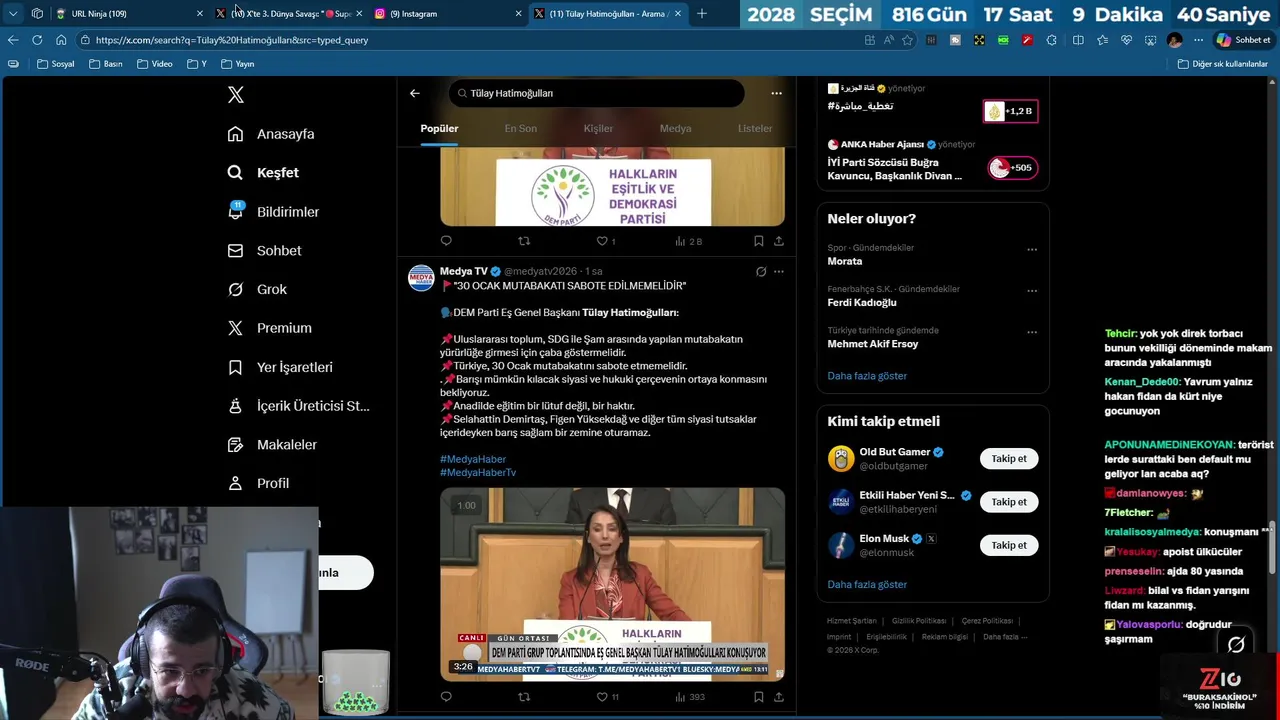Switch to the URL Ninja browser tab
1280x720 pixels.
[x=128, y=13]
